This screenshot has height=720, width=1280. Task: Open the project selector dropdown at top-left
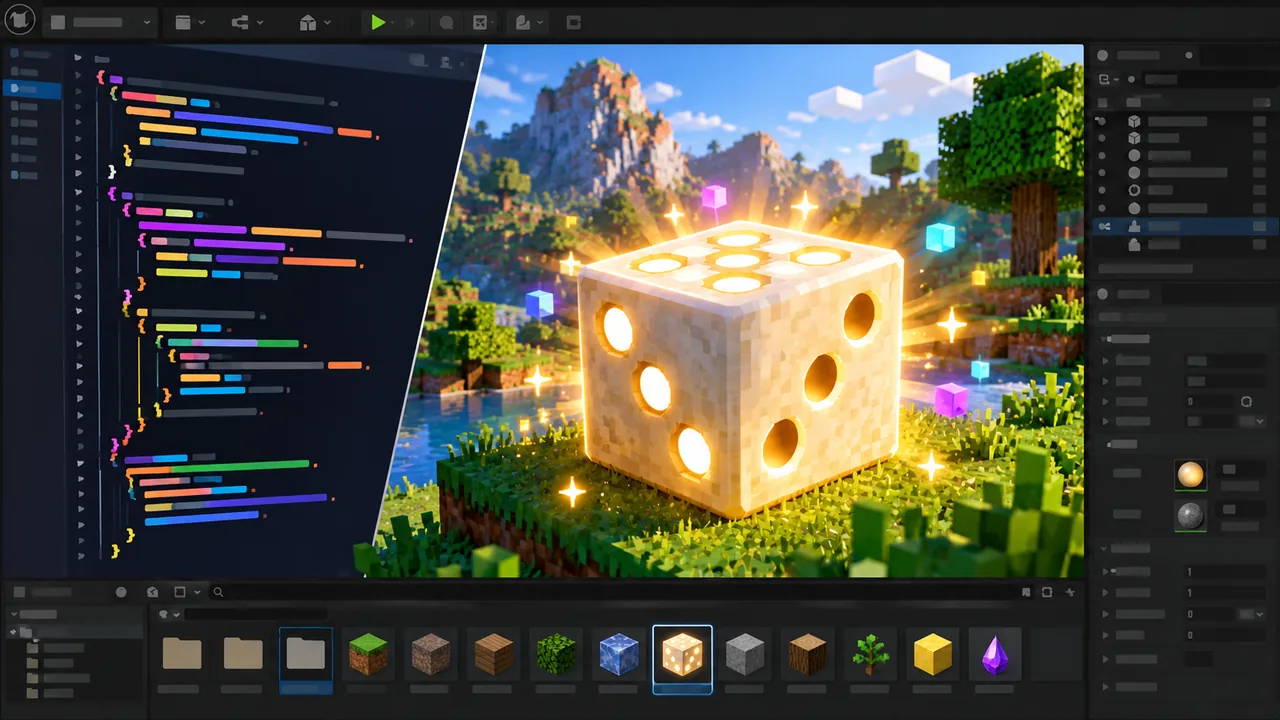[x=100, y=21]
